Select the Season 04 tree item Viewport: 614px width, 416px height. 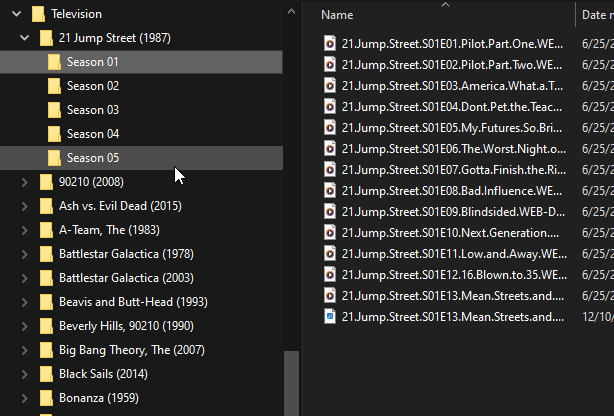(x=141, y=134)
